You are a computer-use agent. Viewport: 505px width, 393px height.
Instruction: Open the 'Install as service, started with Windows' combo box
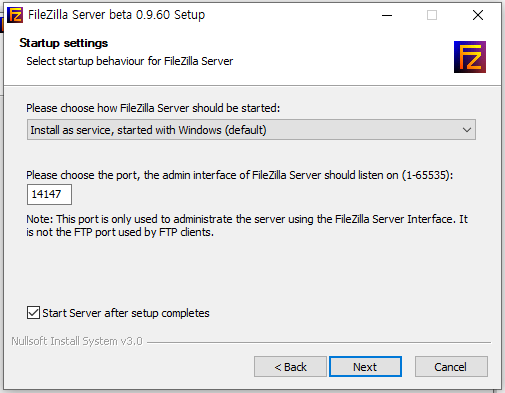251,130
